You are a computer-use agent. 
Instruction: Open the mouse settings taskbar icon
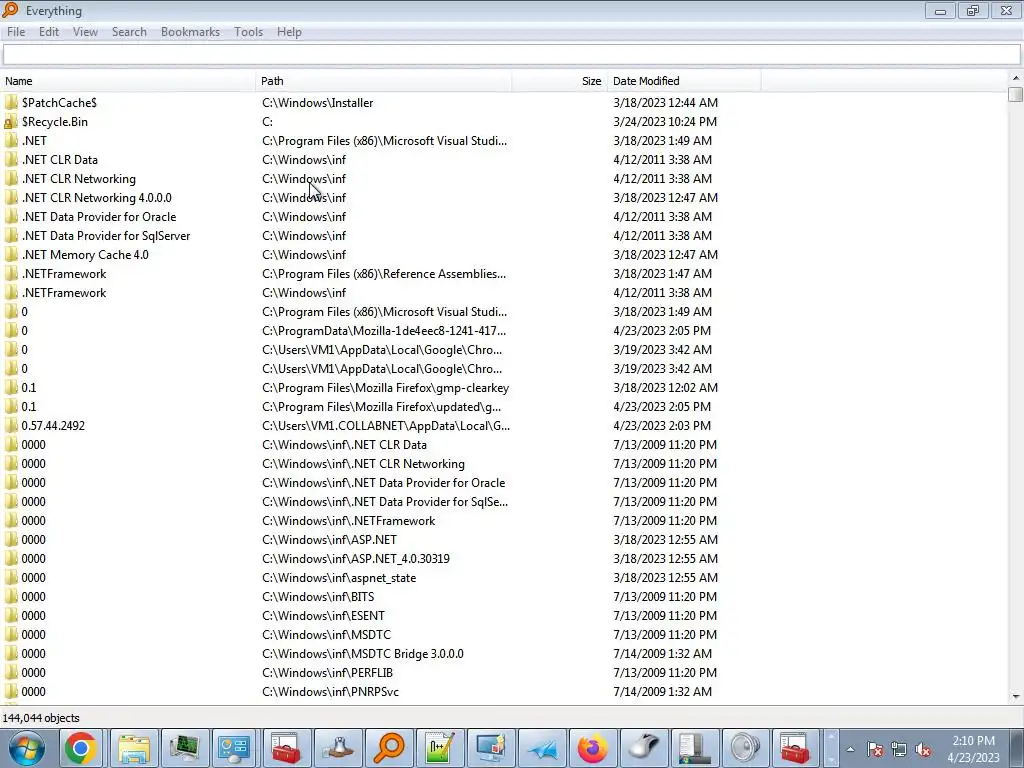click(x=643, y=748)
